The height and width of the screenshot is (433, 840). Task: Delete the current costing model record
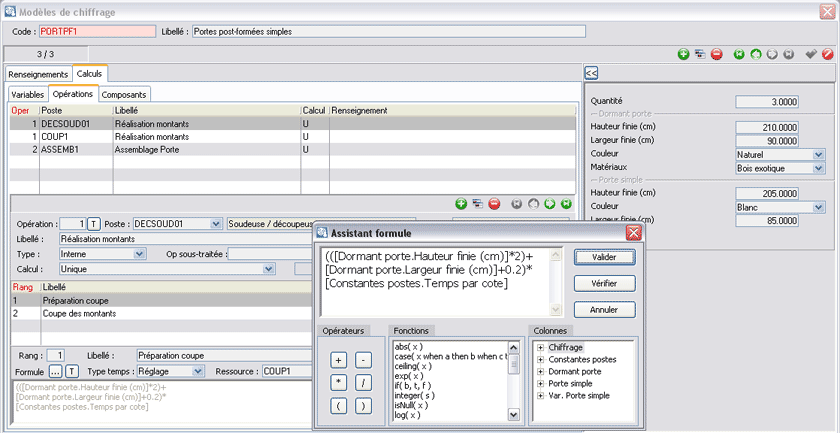(x=716, y=54)
